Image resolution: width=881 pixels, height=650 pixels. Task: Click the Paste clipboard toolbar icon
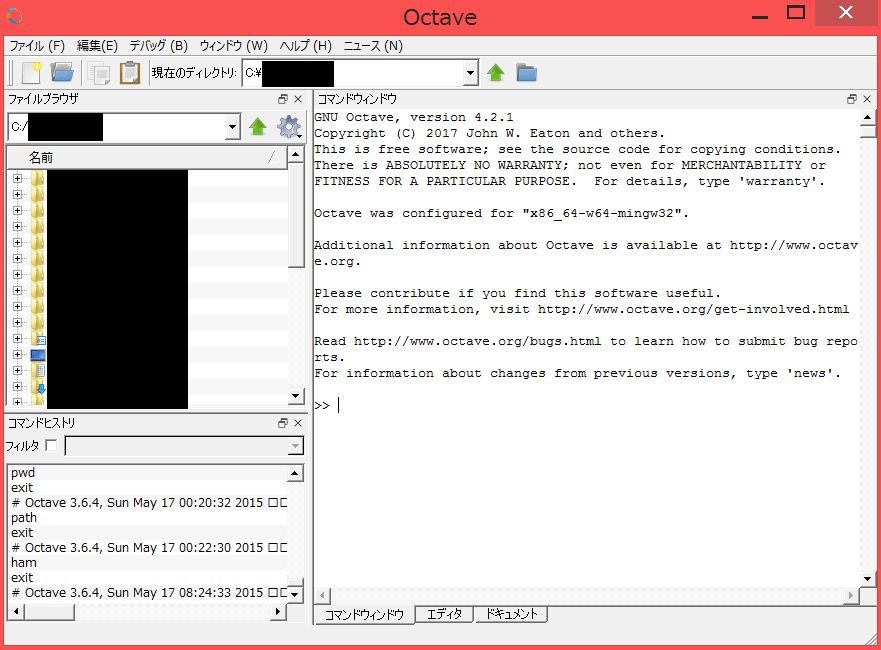130,73
